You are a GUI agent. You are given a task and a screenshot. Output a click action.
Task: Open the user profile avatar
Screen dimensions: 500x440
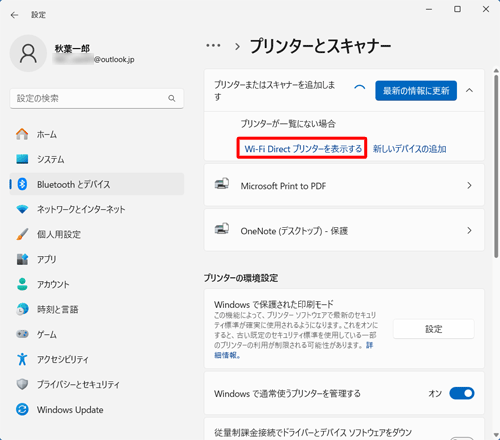(28, 53)
